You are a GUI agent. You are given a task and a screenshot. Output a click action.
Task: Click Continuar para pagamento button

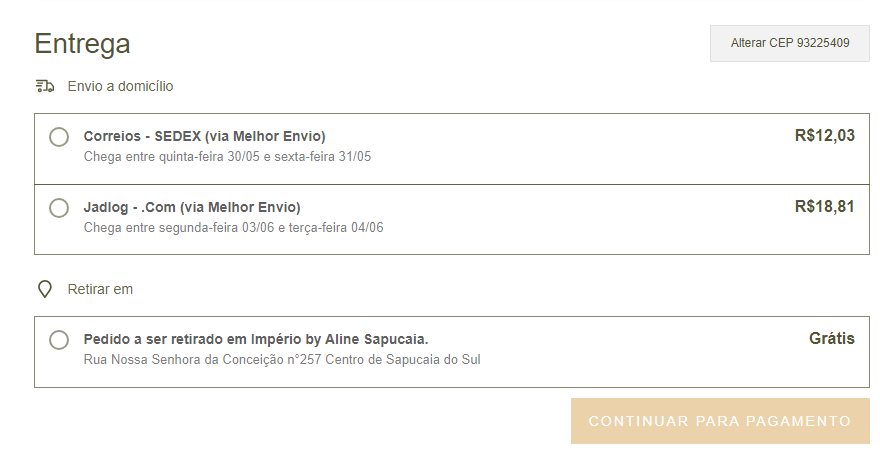(x=720, y=421)
